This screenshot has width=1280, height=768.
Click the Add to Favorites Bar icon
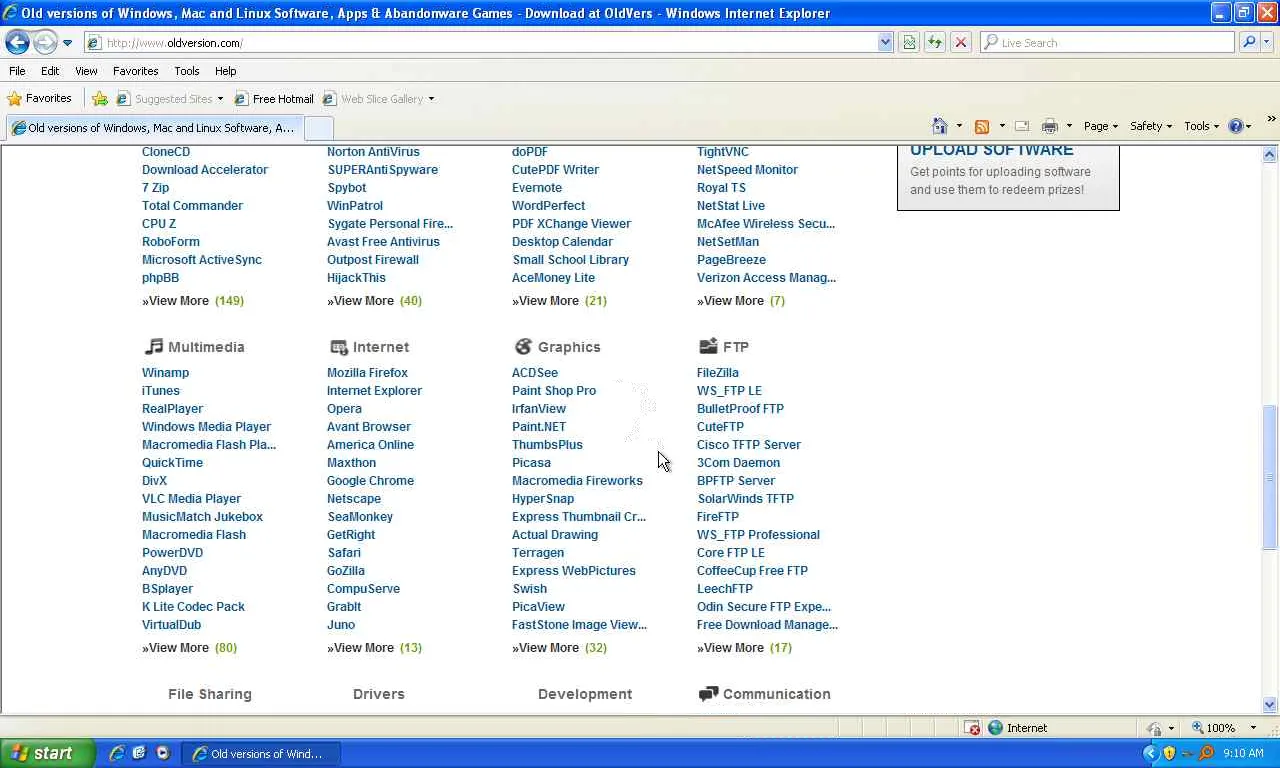(x=100, y=98)
